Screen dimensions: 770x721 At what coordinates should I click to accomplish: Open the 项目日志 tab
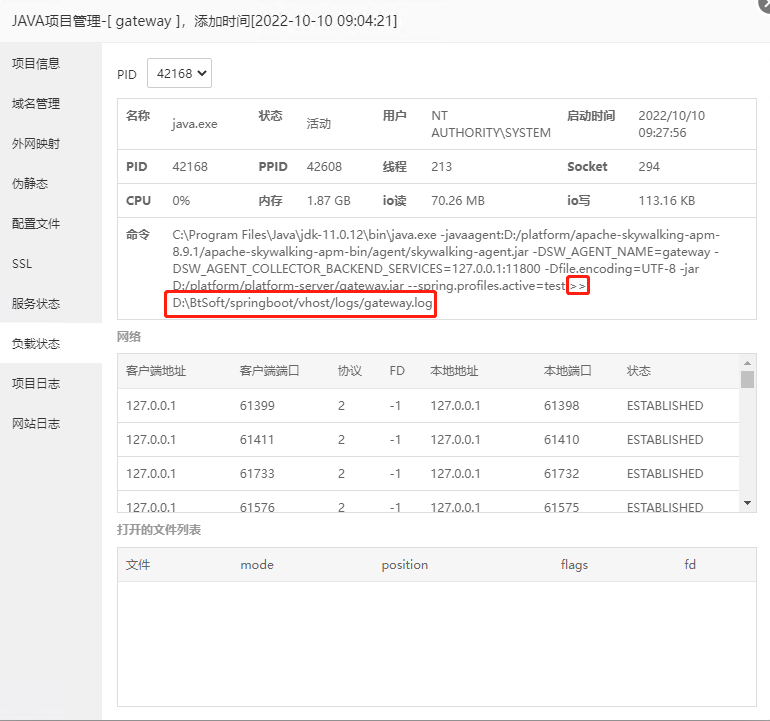click(x=36, y=384)
